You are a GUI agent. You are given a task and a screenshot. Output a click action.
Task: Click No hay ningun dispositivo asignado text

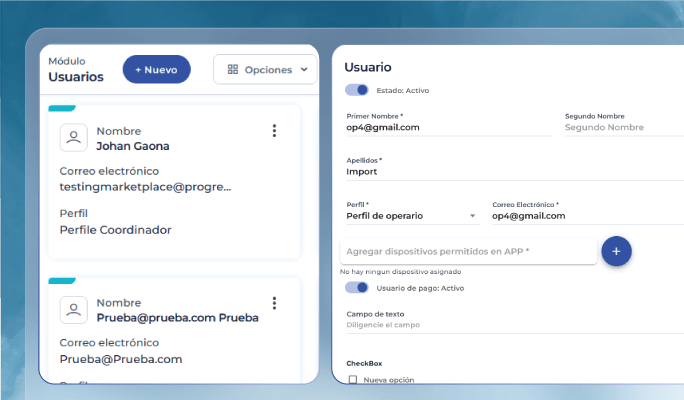tap(400, 271)
